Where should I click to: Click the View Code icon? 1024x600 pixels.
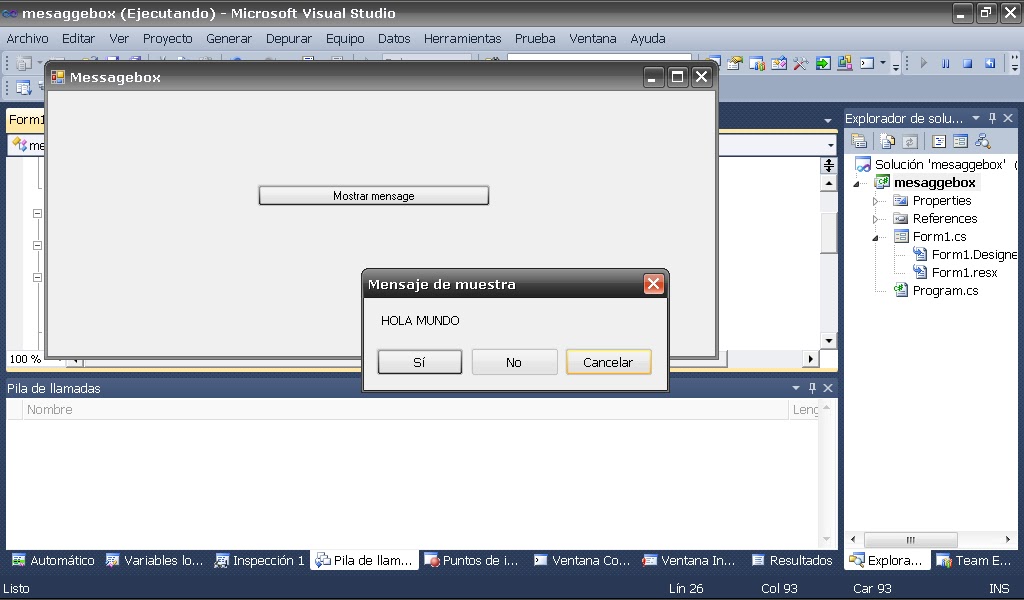click(938, 141)
